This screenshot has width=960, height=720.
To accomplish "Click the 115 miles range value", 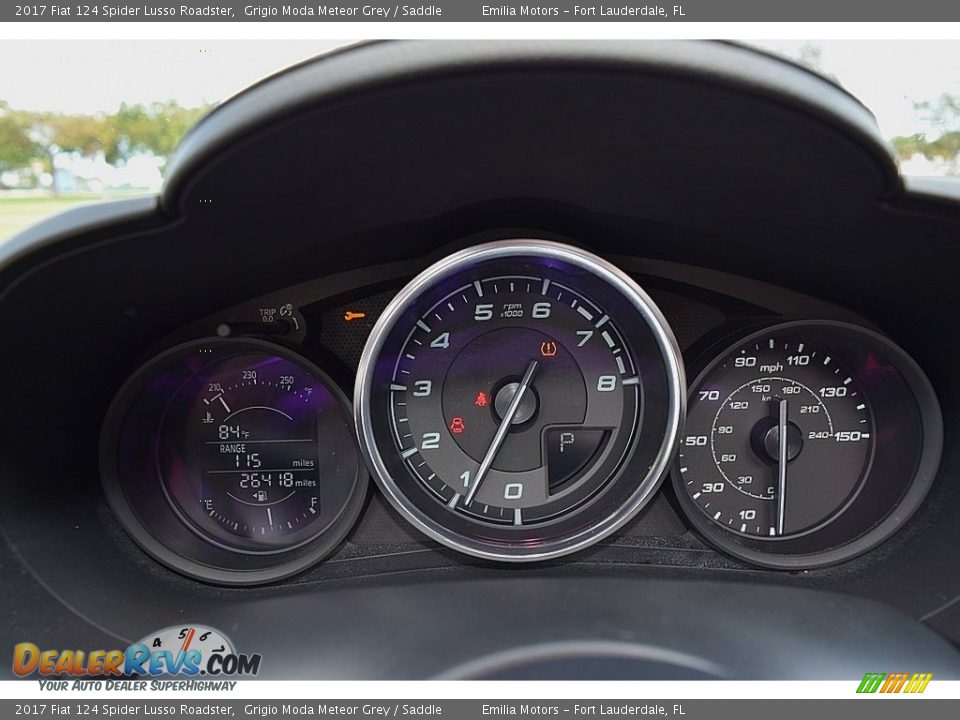I will click(x=249, y=460).
